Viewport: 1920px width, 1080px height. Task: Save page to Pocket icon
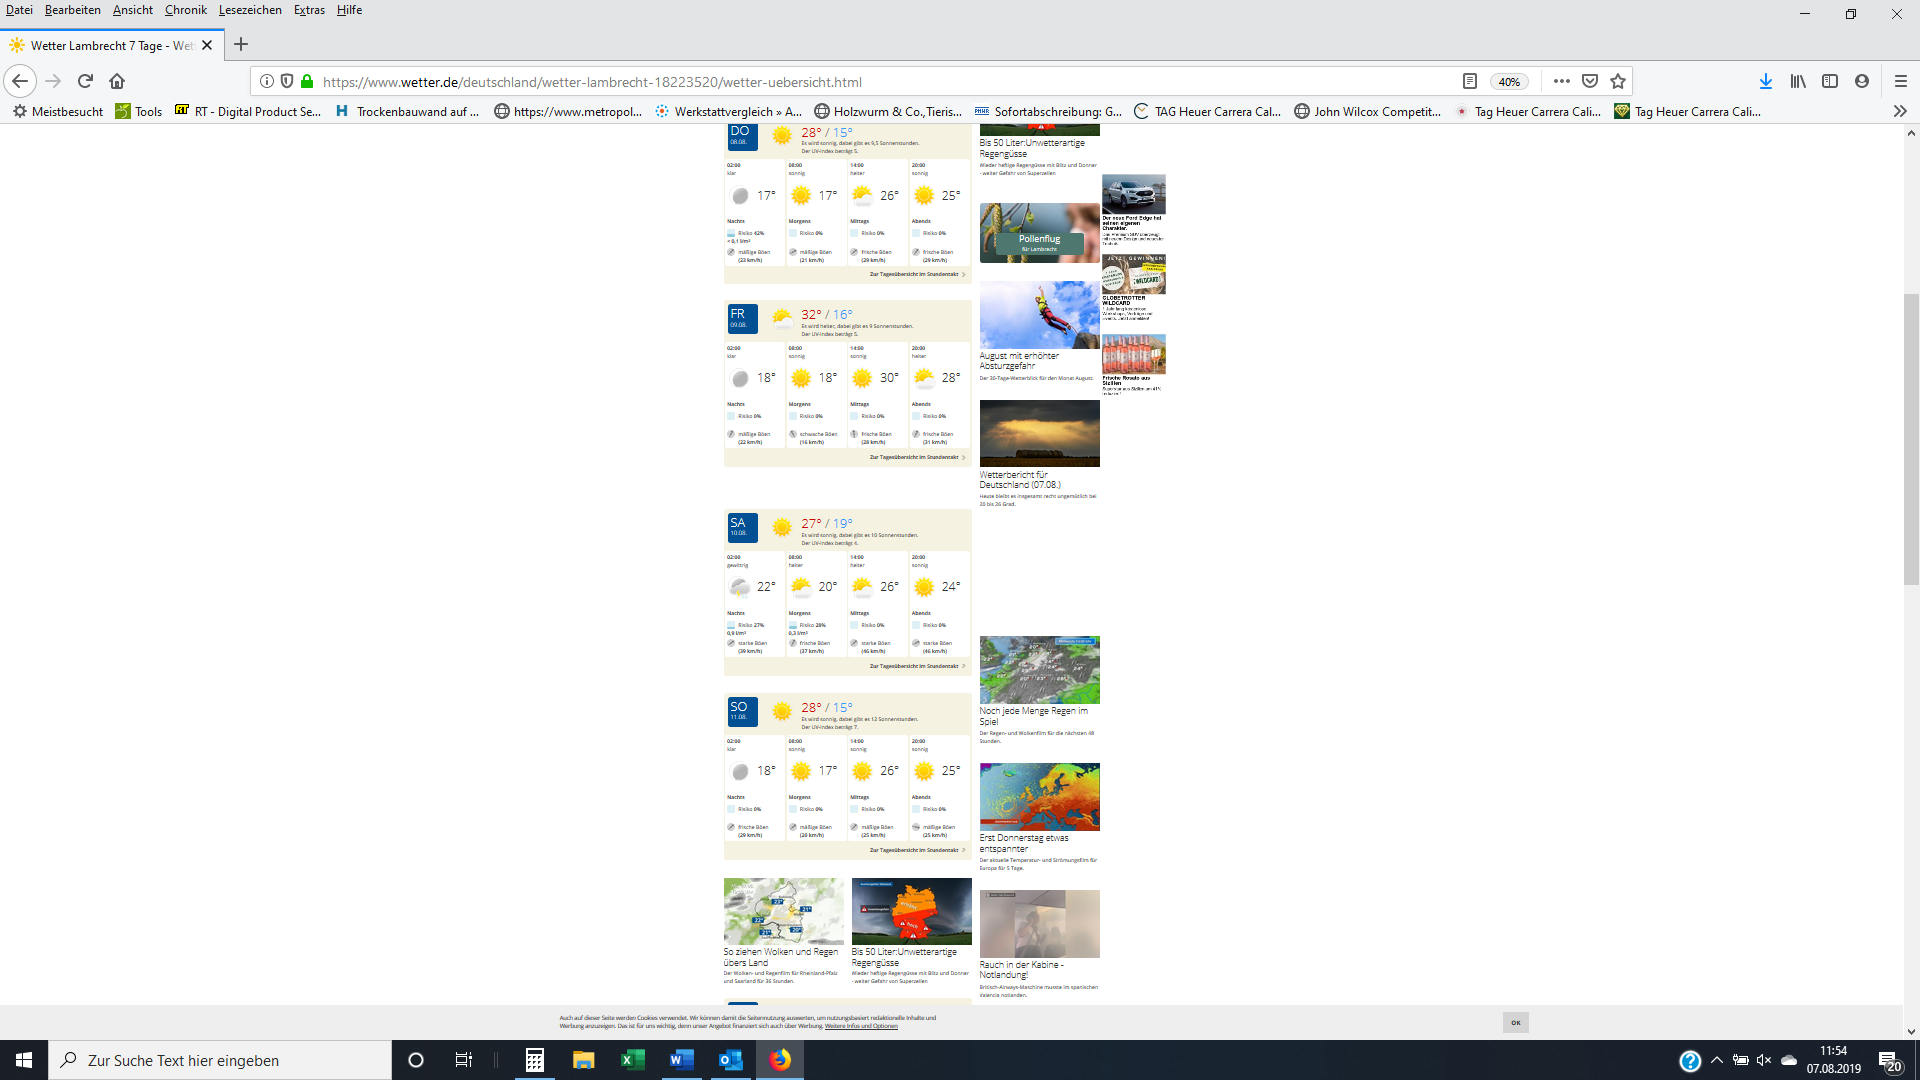(x=1590, y=81)
